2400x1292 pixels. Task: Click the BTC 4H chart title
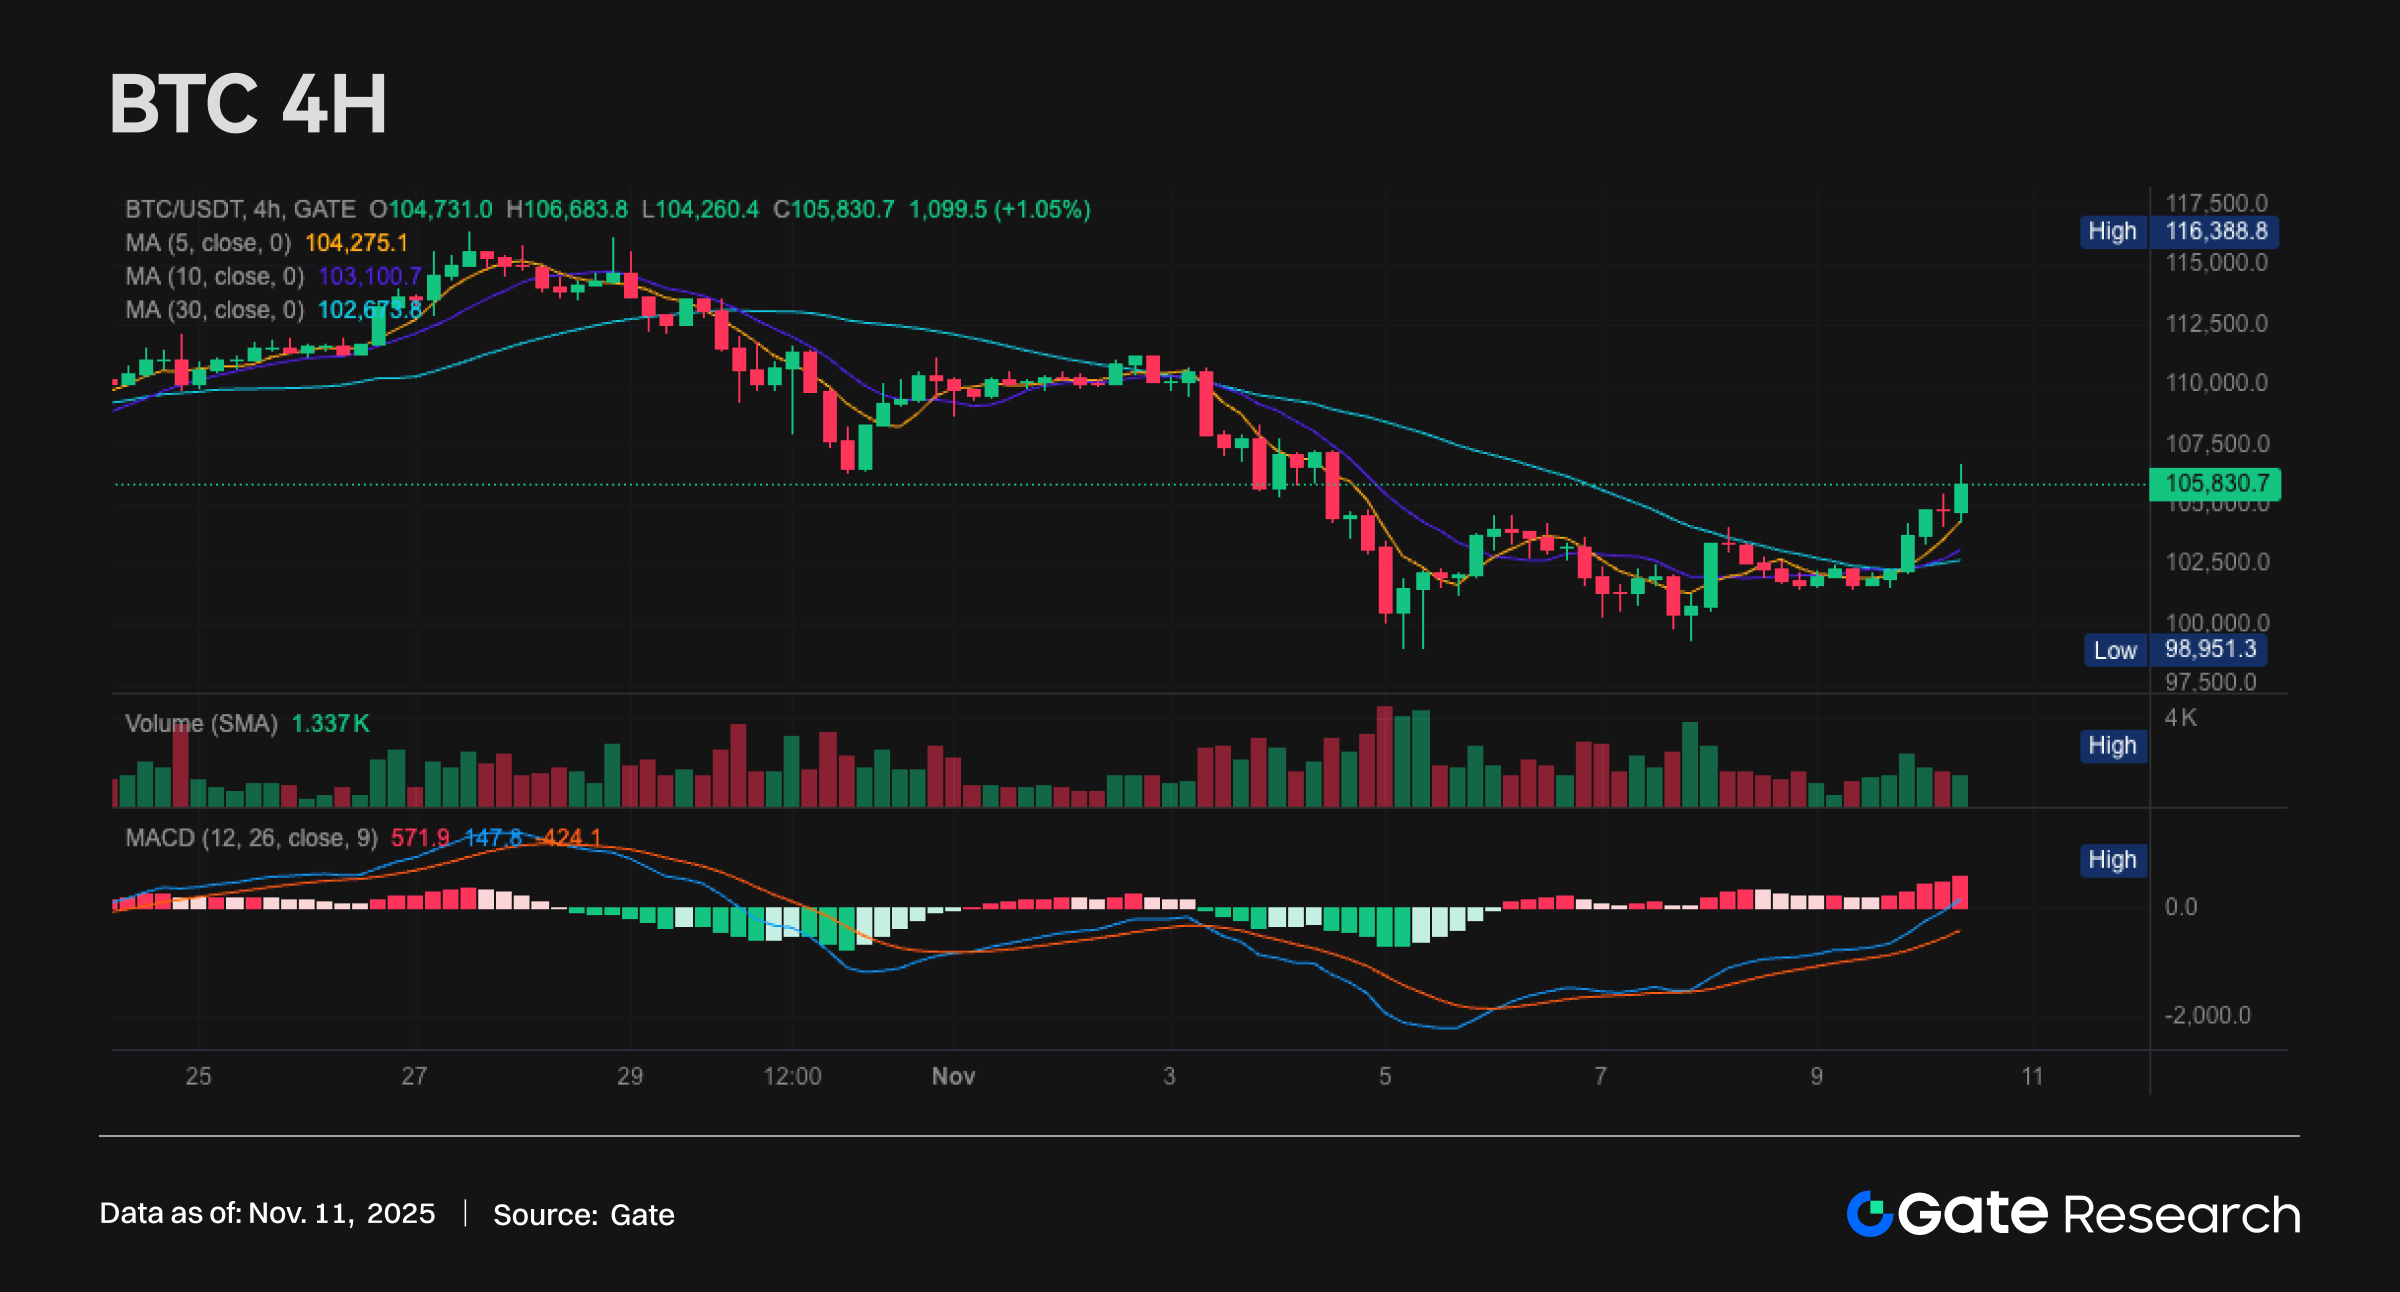tap(248, 104)
